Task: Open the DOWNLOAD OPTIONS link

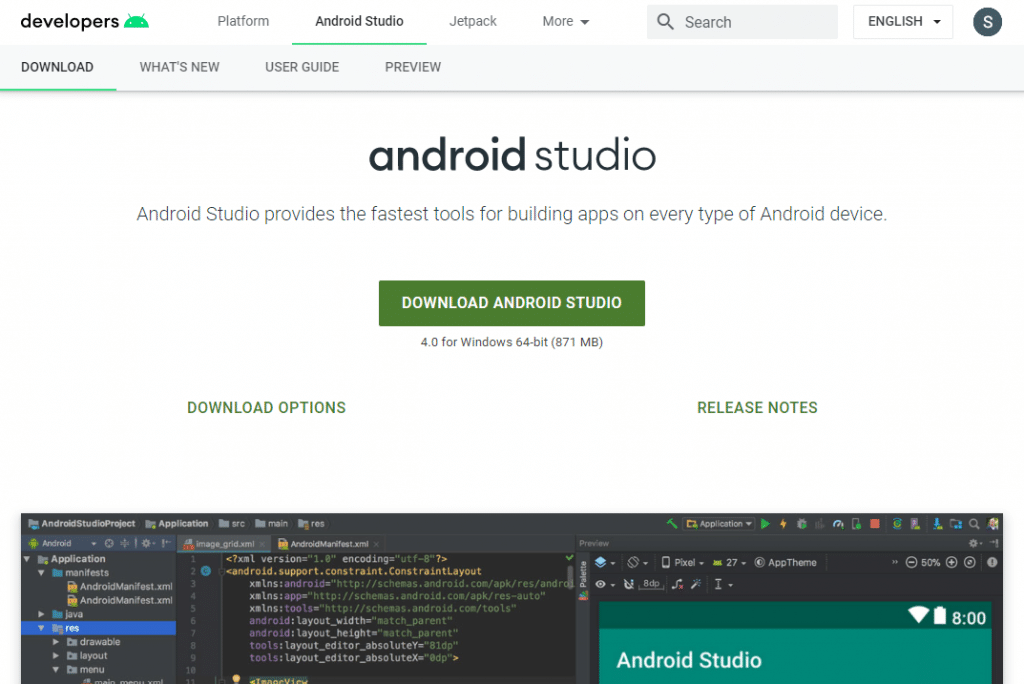Action: [266, 408]
